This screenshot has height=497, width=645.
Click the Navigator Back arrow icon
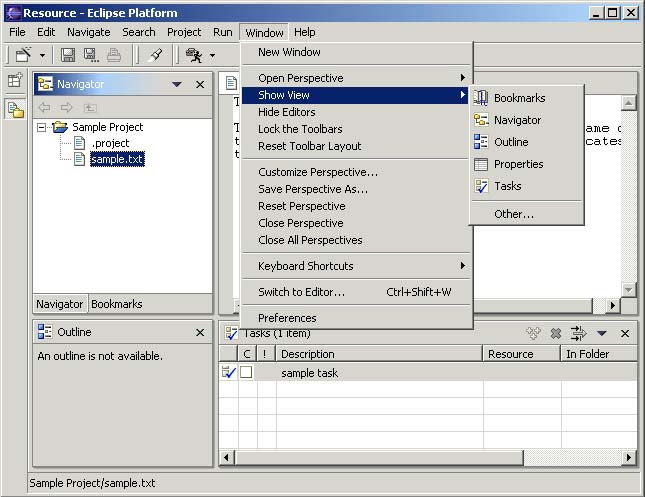[44, 107]
